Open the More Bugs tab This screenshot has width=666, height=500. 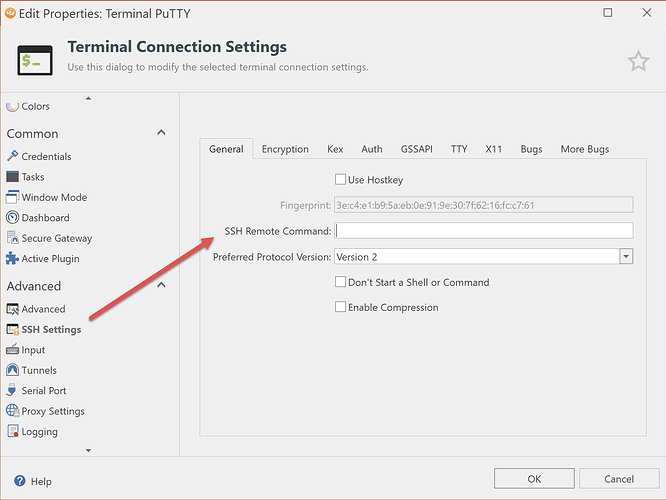point(584,149)
